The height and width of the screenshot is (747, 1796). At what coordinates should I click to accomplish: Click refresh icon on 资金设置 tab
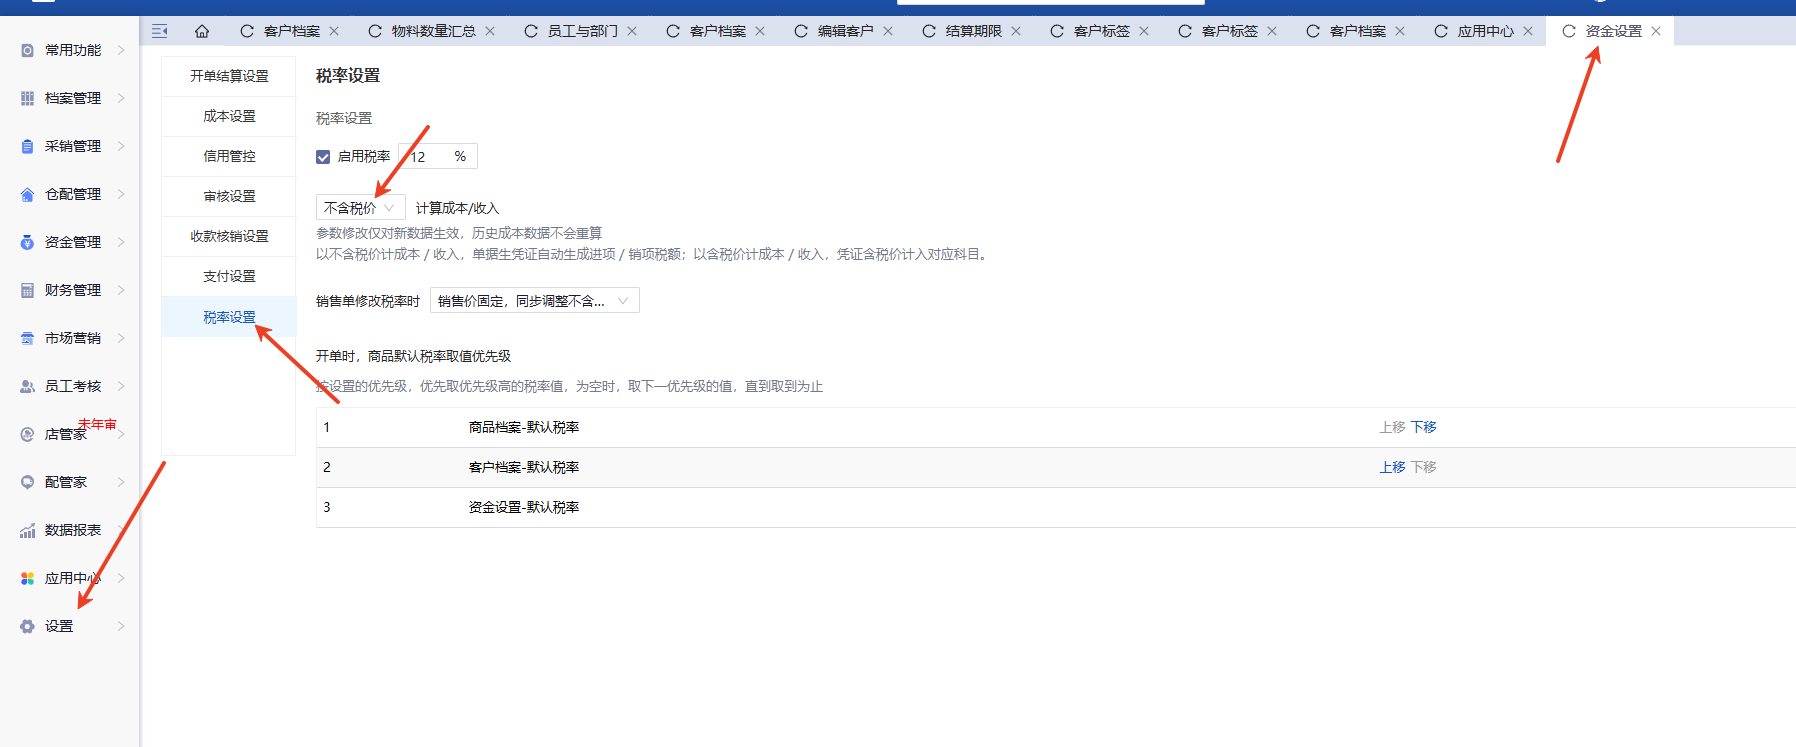coord(1569,31)
